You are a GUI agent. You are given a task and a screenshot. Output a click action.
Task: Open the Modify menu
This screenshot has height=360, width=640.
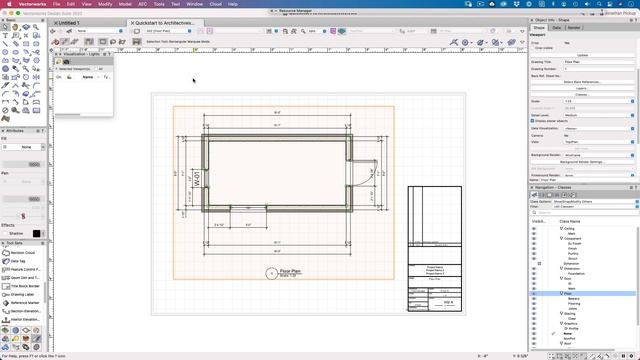coord(105,4)
